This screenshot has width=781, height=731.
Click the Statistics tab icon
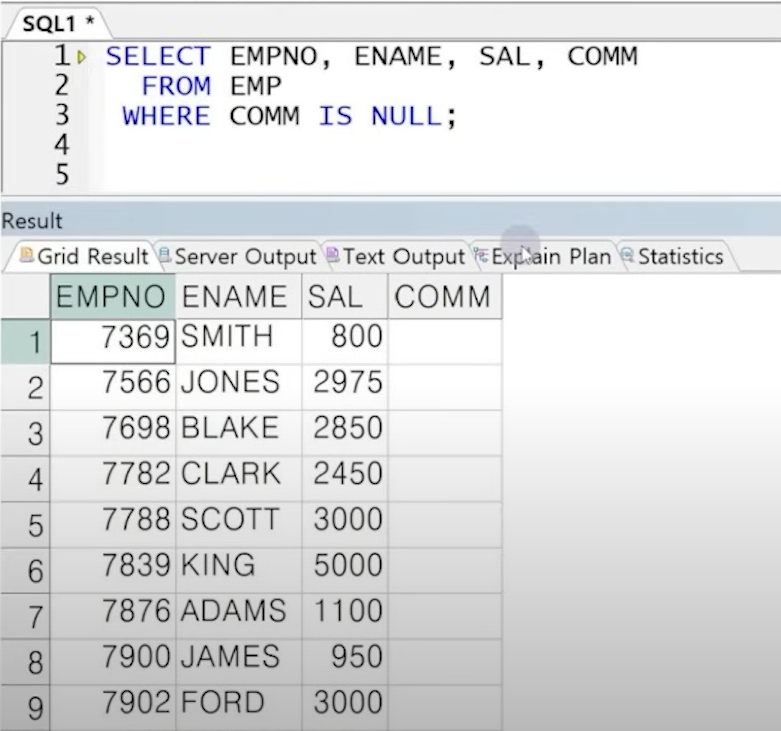coord(628,255)
